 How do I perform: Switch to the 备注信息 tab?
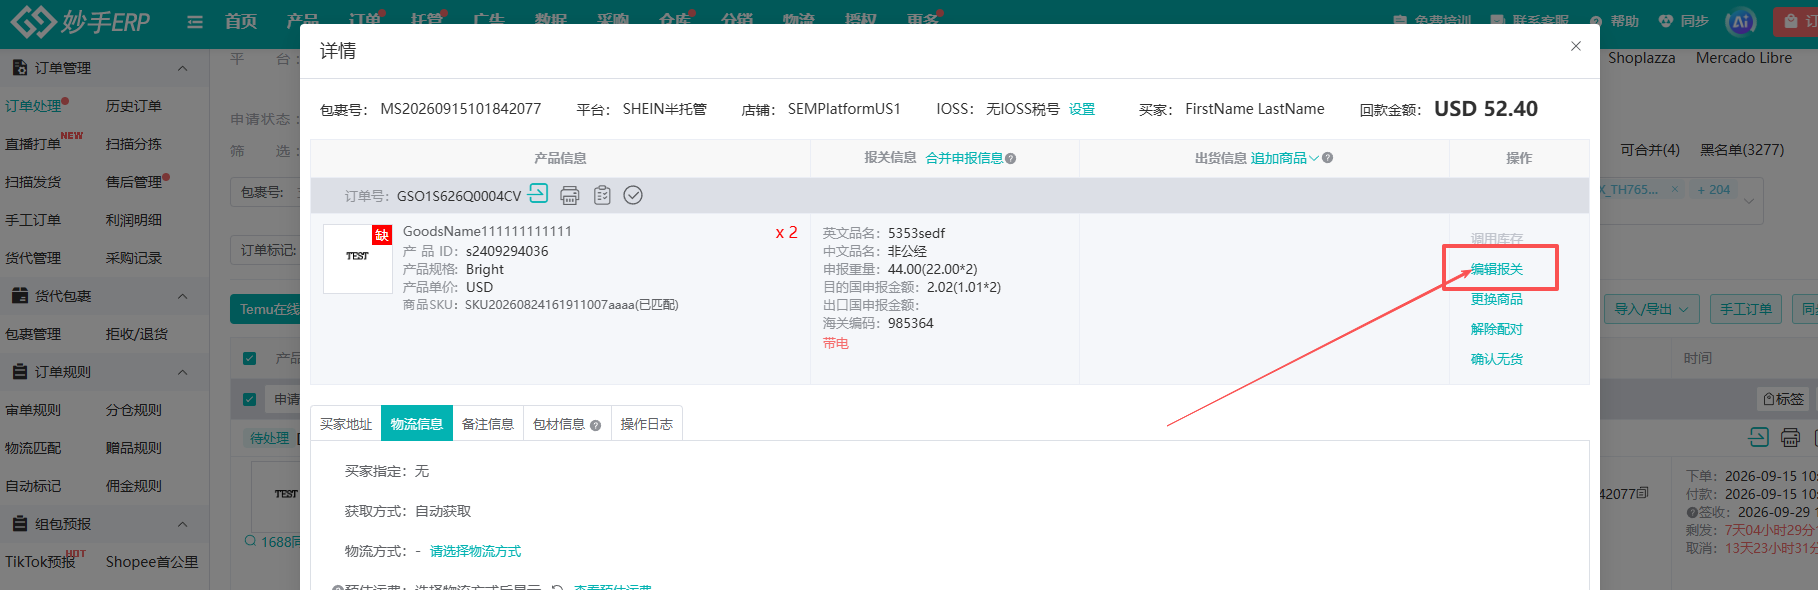[x=488, y=424]
